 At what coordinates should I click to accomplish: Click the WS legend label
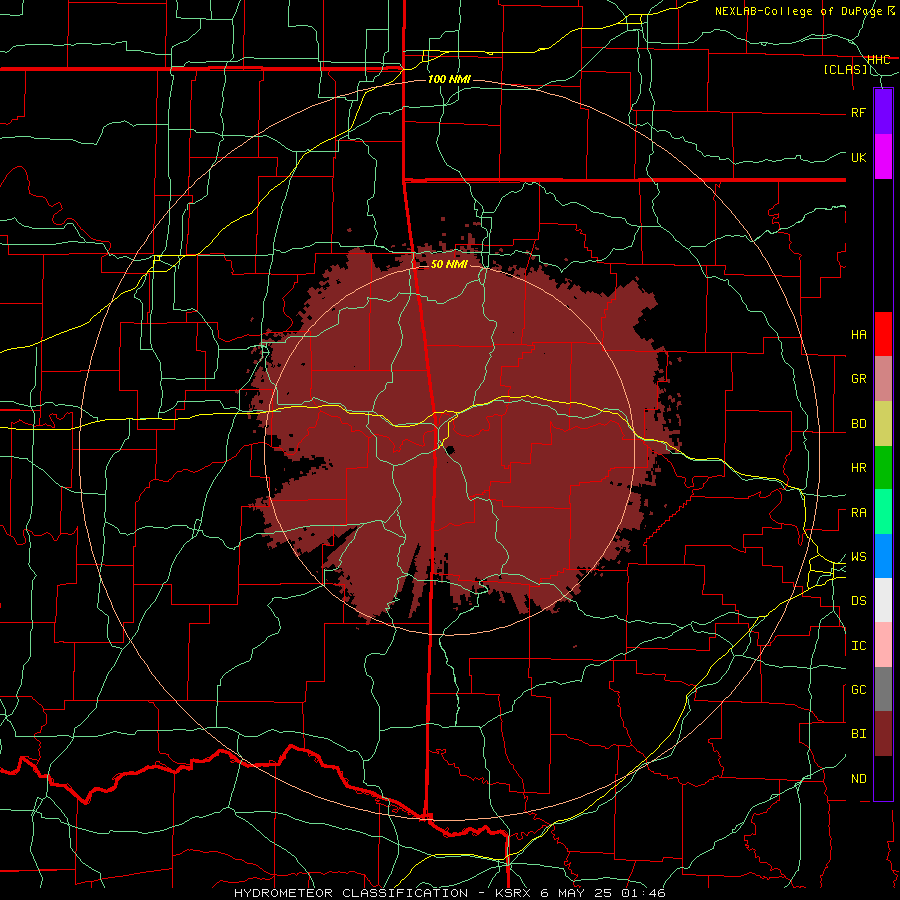tap(858, 557)
